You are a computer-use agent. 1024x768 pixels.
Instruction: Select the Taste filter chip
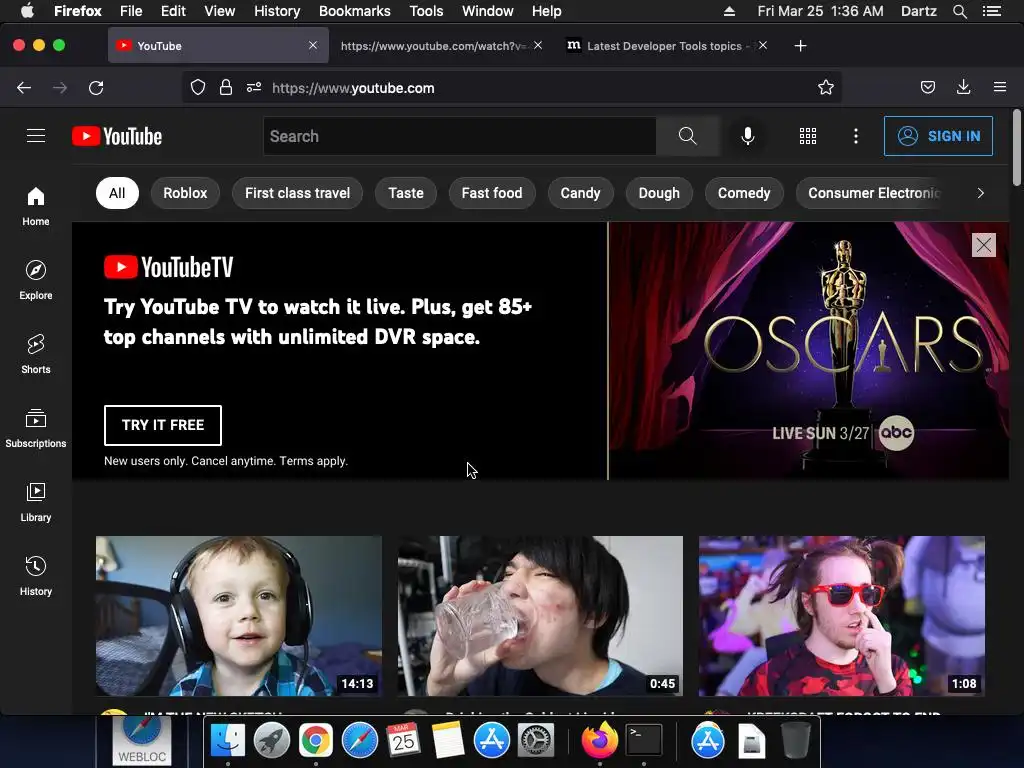(x=406, y=193)
